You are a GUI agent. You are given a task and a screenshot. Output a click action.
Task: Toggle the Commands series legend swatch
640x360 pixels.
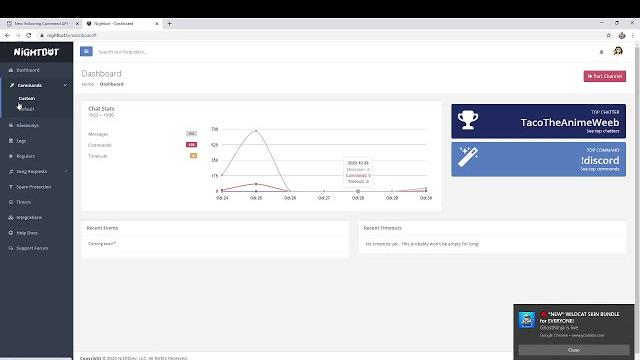click(191, 144)
